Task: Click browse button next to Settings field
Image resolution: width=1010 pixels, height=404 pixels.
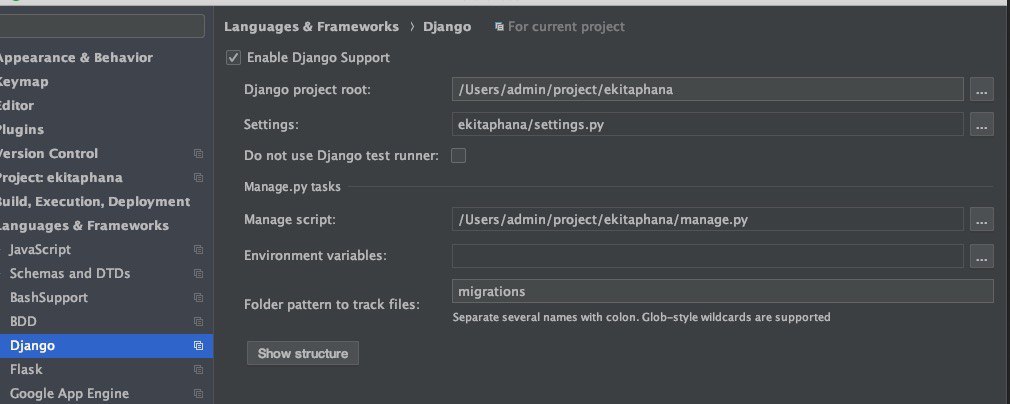Action: [x=981, y=125]
